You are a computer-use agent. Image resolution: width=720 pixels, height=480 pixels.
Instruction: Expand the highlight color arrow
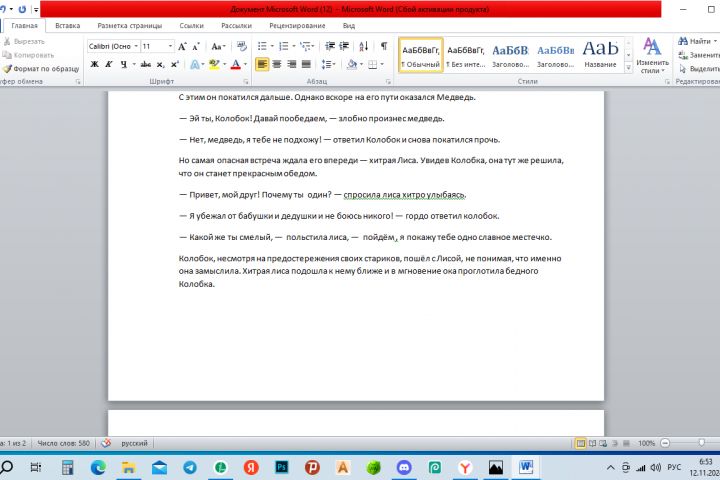coord(225,64)
